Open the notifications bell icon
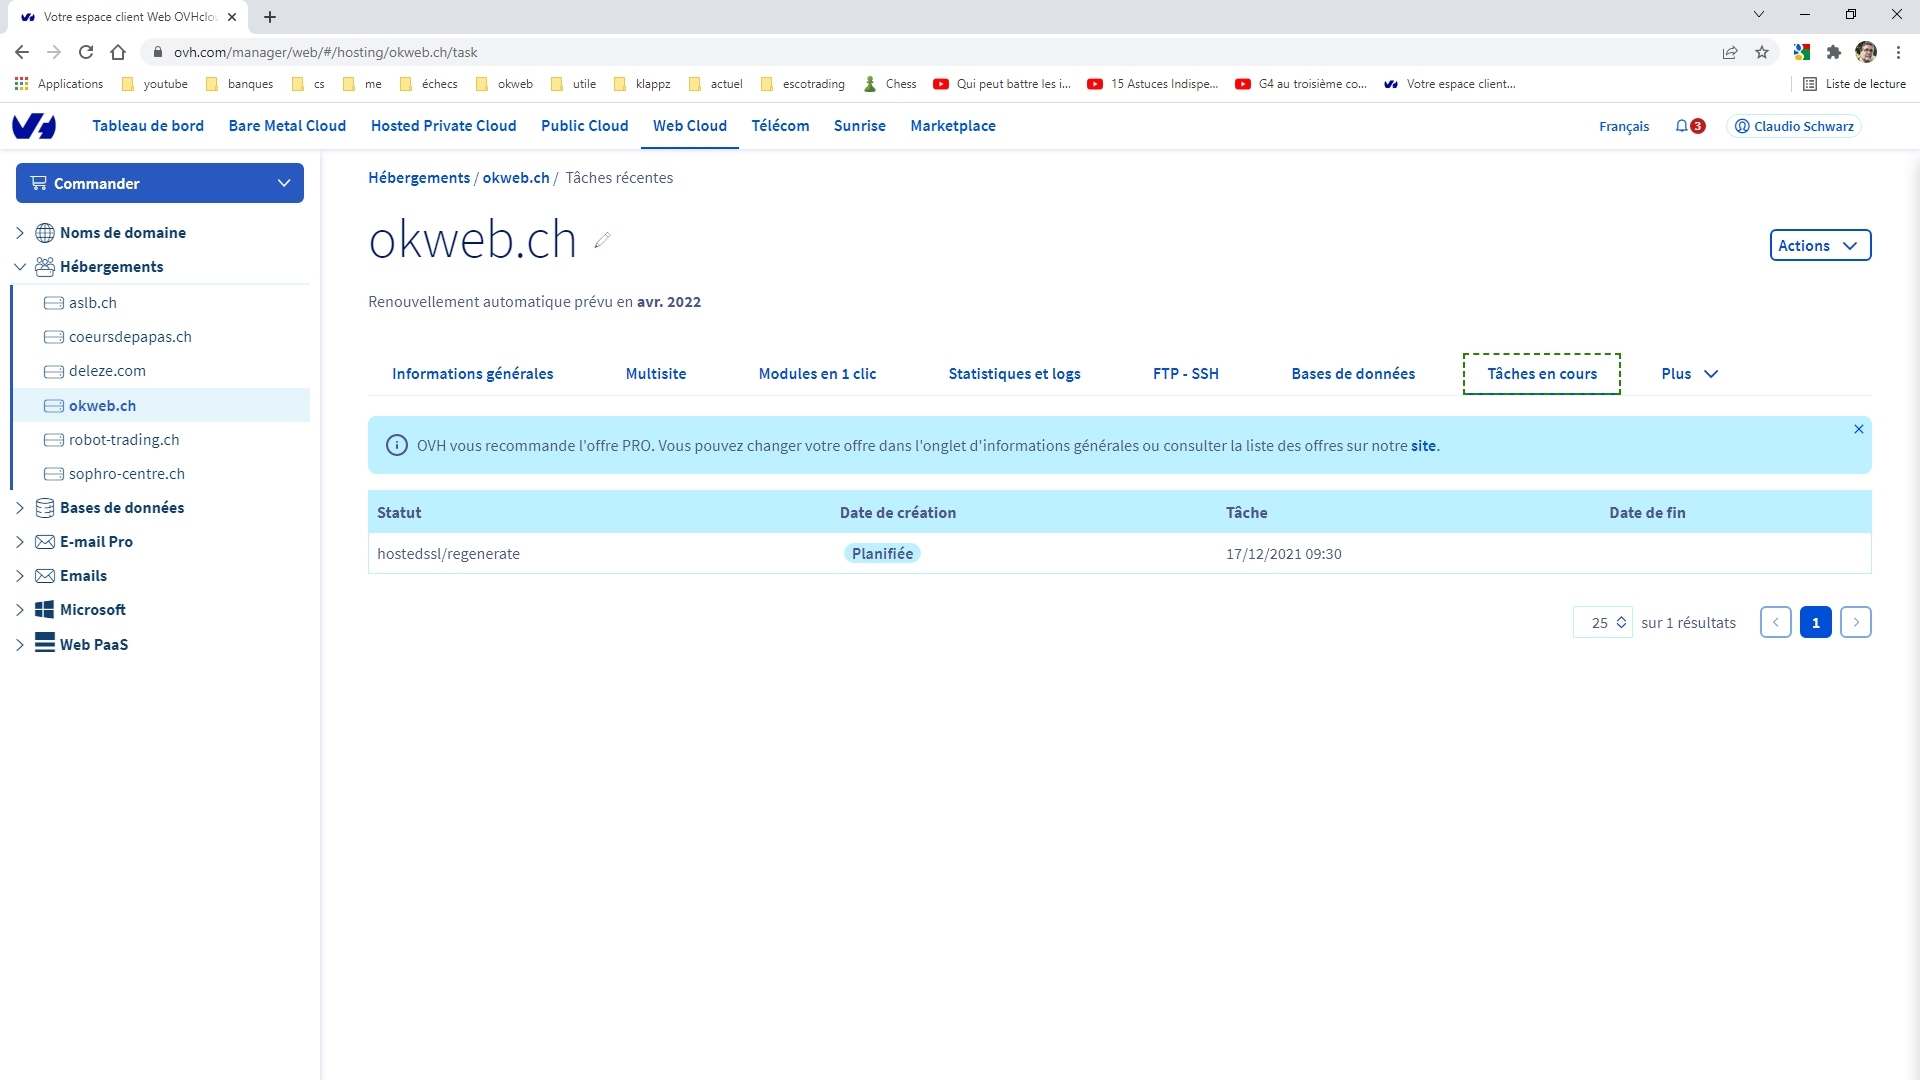Screen dimensions: 1920x1080 click(x=1682, y=126)
